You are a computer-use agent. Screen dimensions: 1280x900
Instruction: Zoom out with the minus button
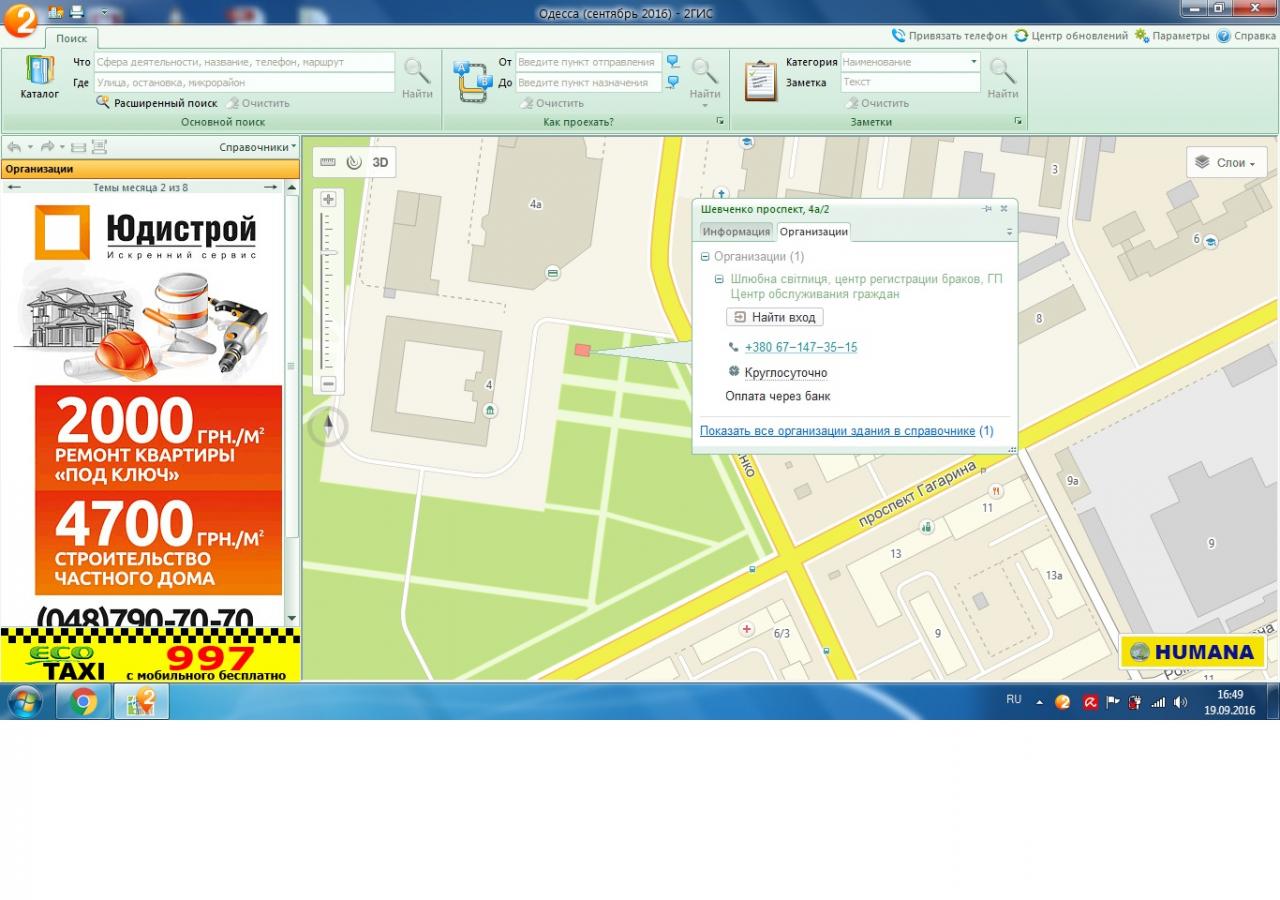(x=328, y=384)
